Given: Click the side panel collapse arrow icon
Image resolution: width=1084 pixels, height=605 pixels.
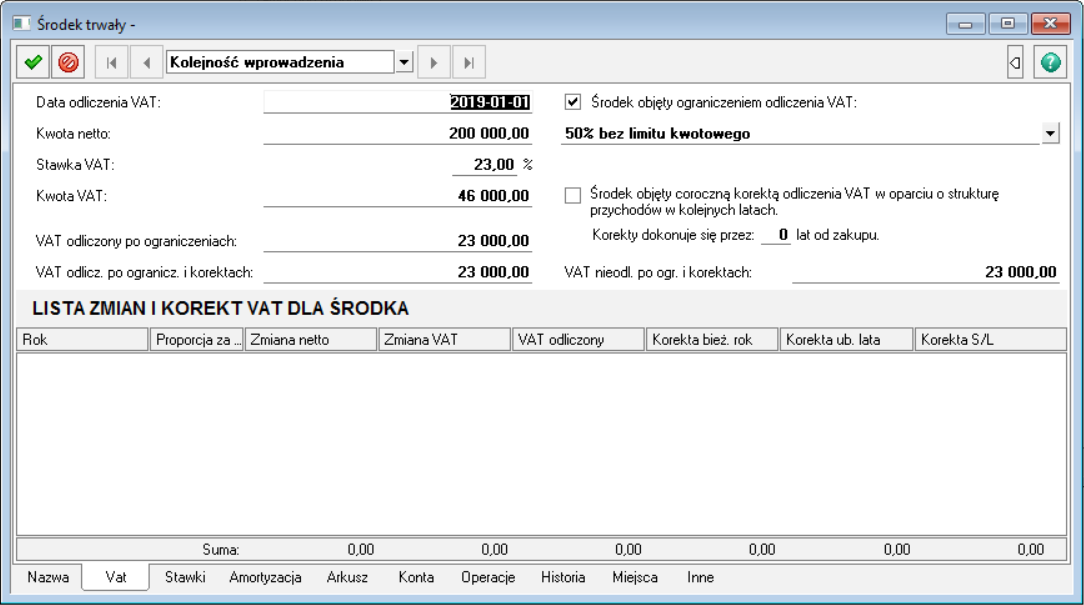Looking at the screenshot, I should coord(1015,62).
